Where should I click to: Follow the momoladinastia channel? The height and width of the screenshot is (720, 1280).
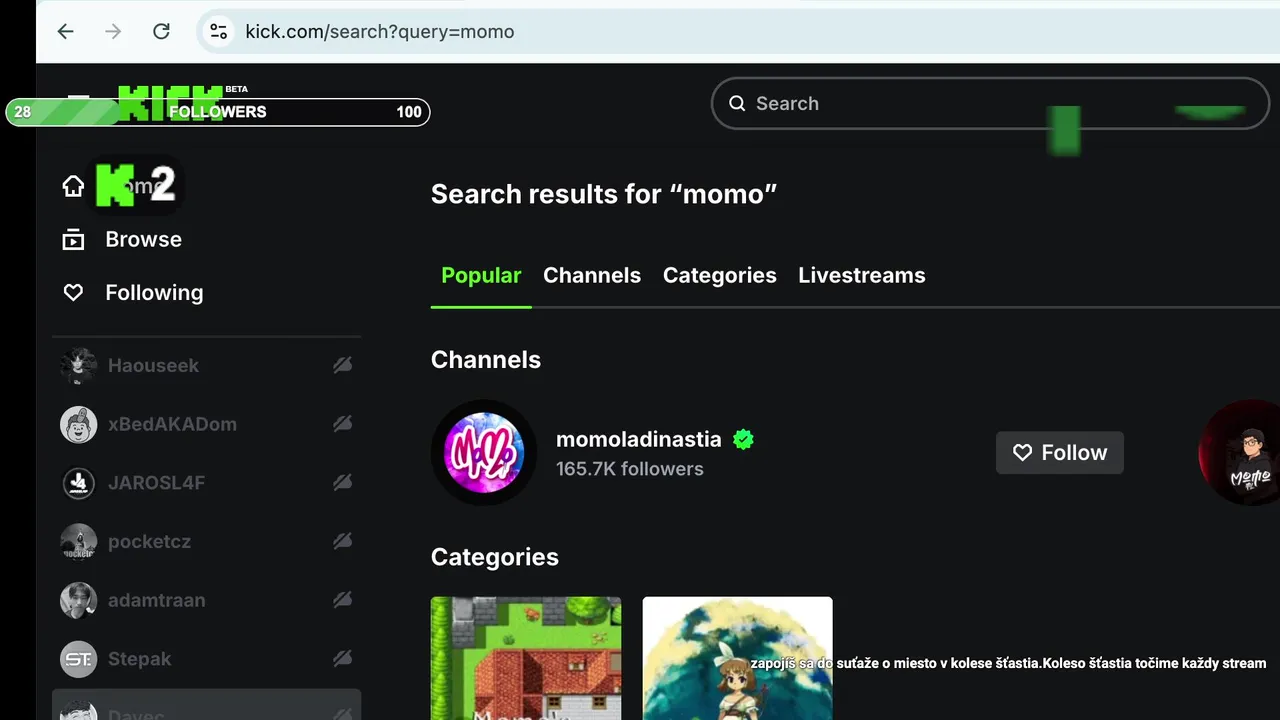point(1060,452)
